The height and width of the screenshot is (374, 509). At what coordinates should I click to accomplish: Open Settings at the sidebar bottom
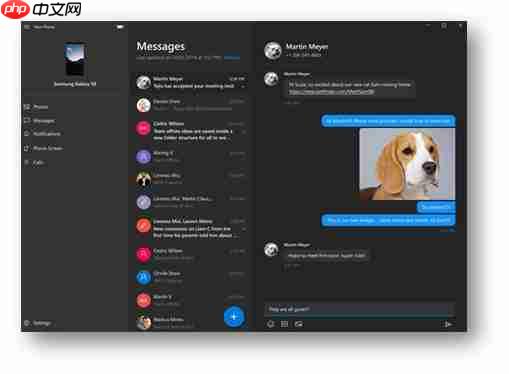tap(37, 323)
